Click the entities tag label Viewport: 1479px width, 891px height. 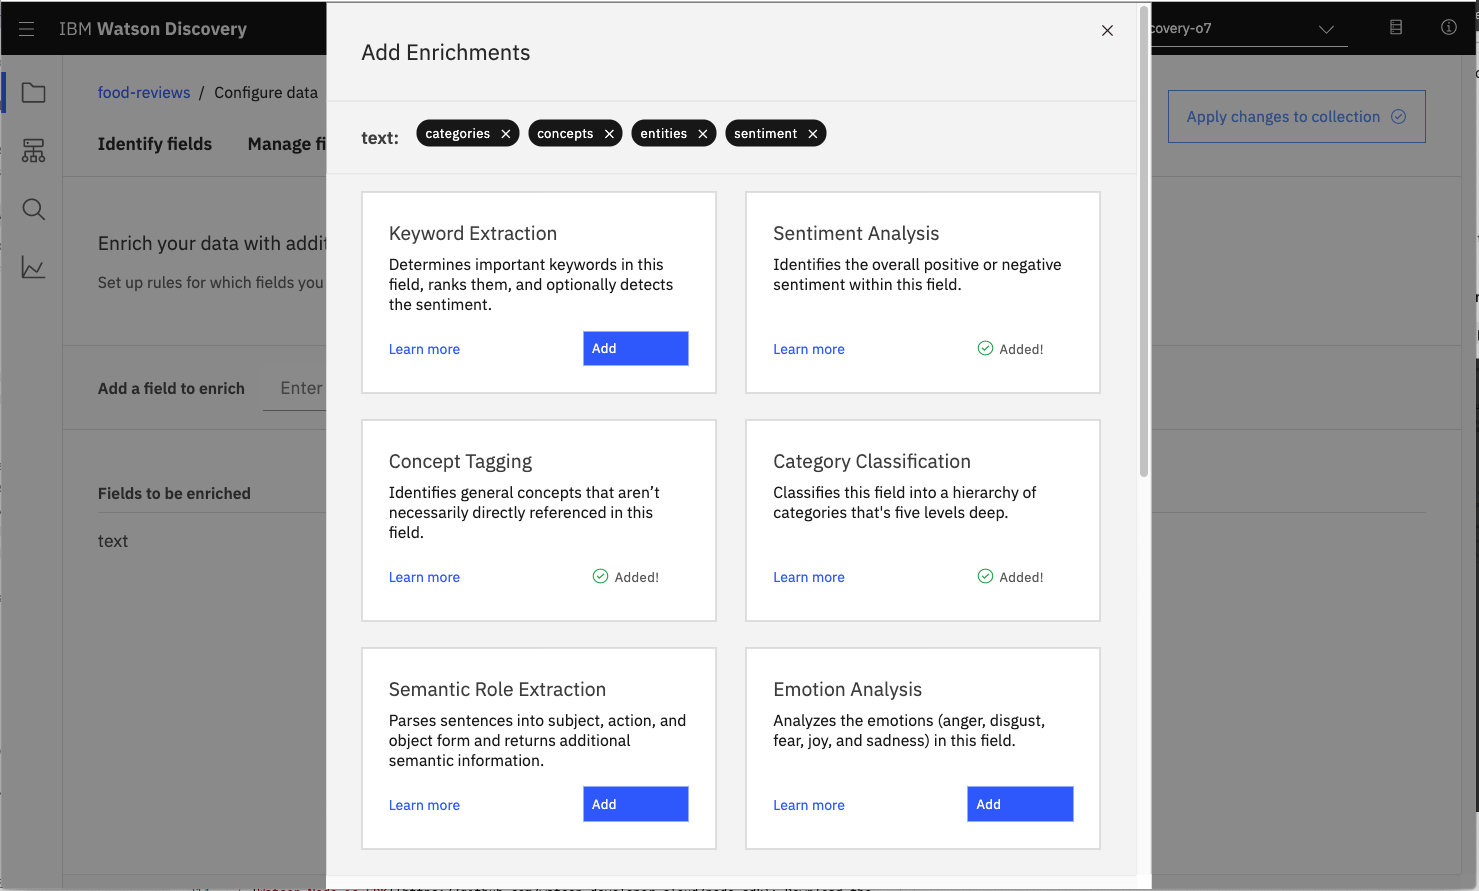click(x=664, y=134)
